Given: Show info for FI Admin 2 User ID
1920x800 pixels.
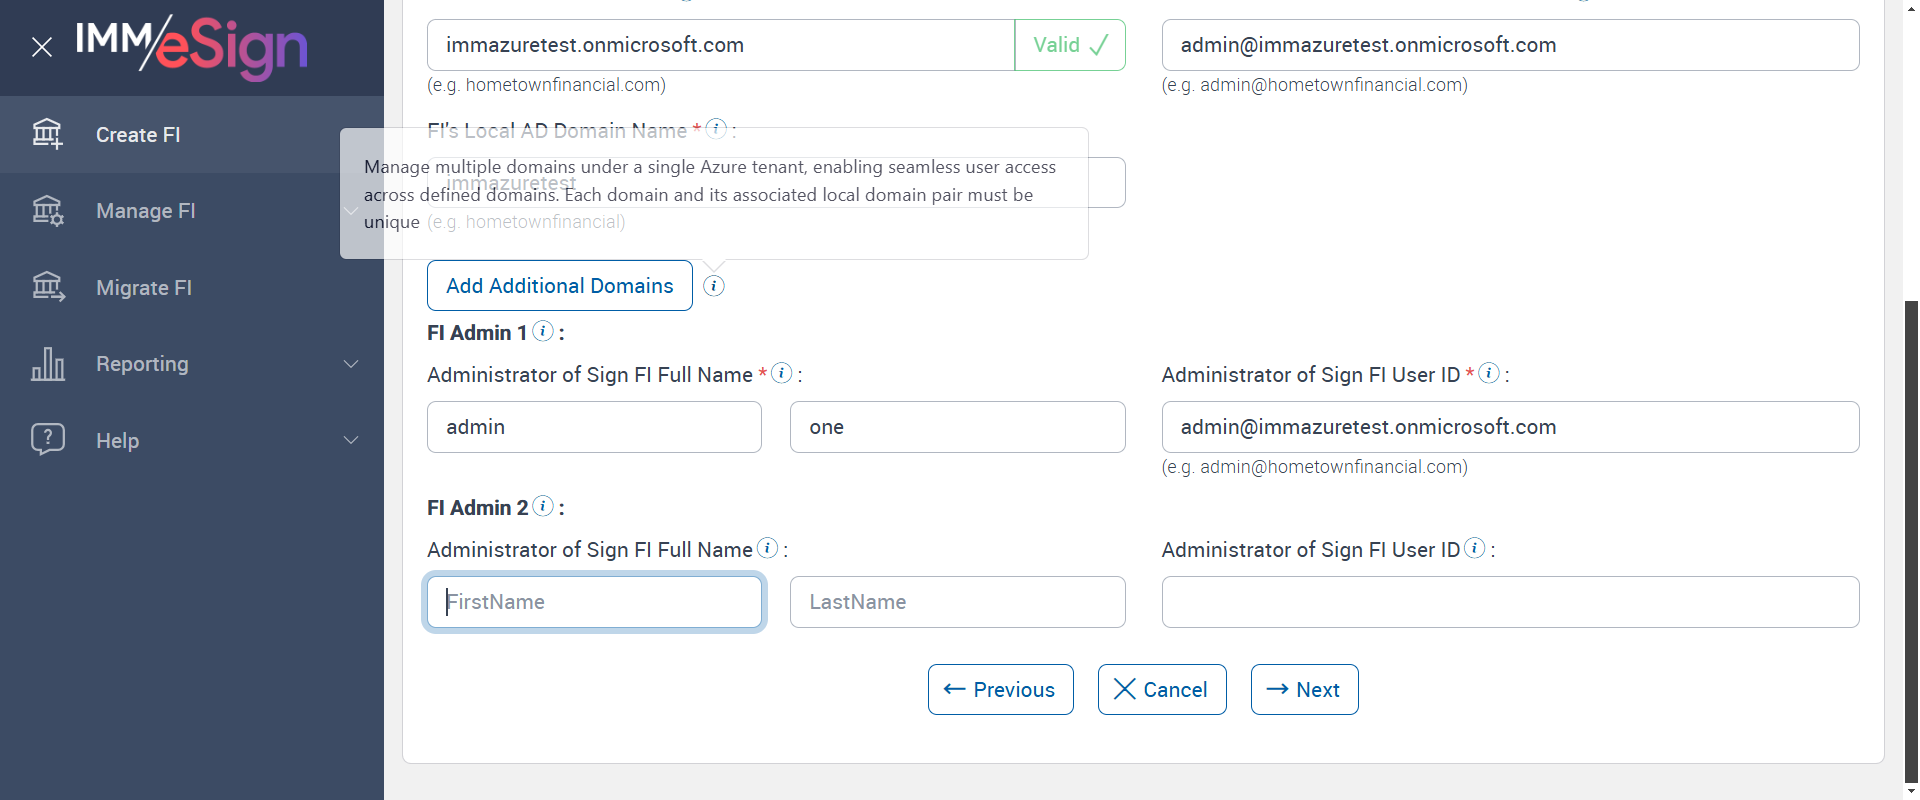Looking at the screenshot, I should click(1475, 548).
